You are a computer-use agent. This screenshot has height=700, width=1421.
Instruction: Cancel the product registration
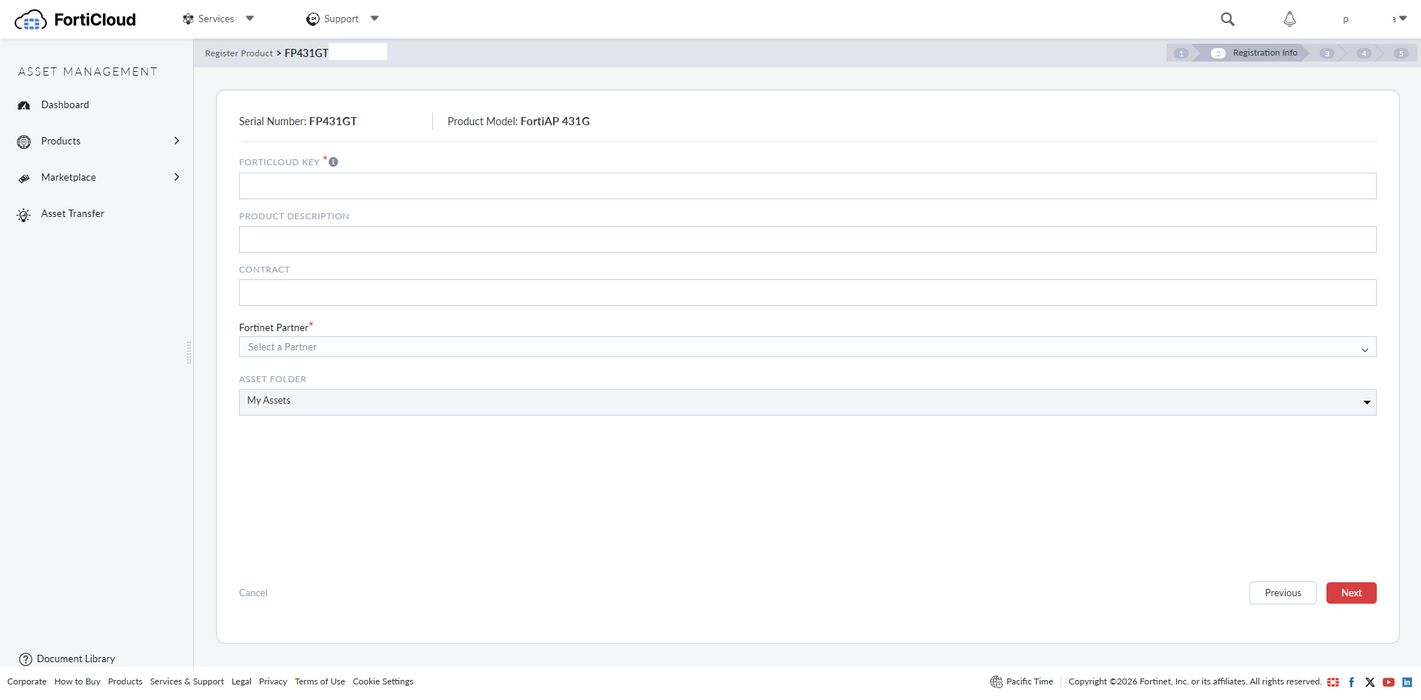(253, 593)
